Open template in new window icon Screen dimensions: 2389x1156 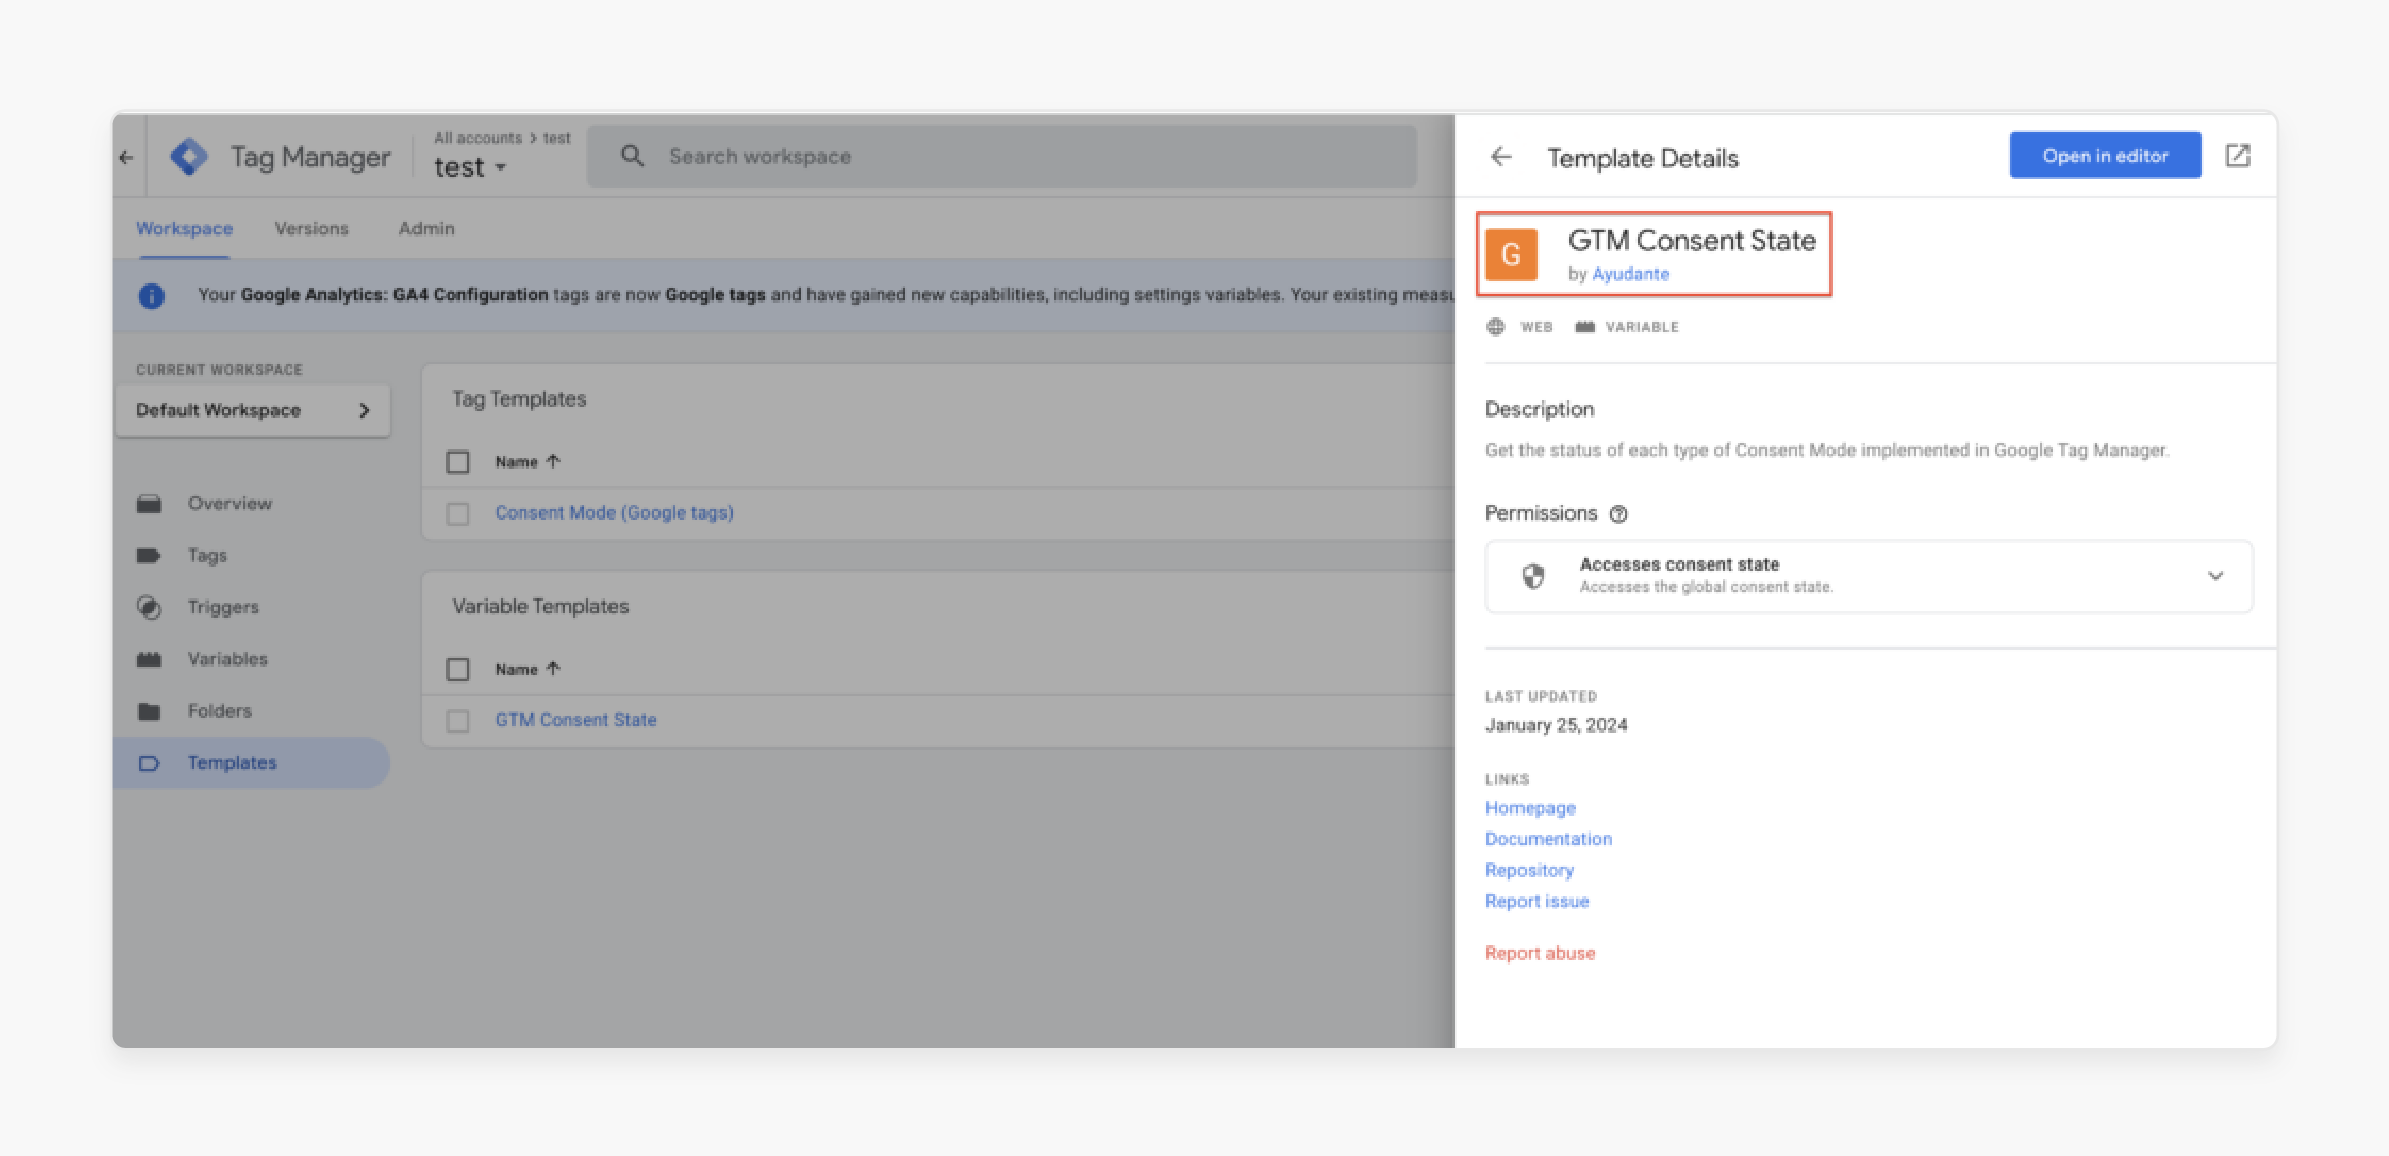(x=2238, y=155)
